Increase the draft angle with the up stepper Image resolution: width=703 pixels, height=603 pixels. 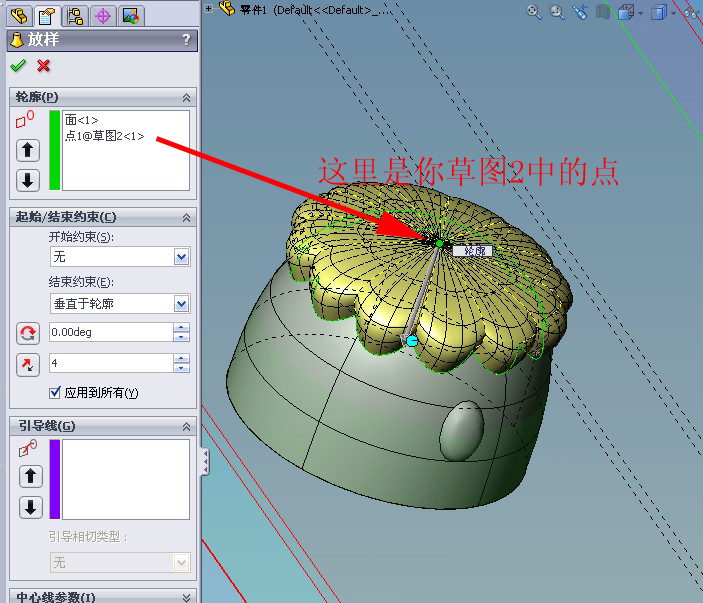coord(181,328)
